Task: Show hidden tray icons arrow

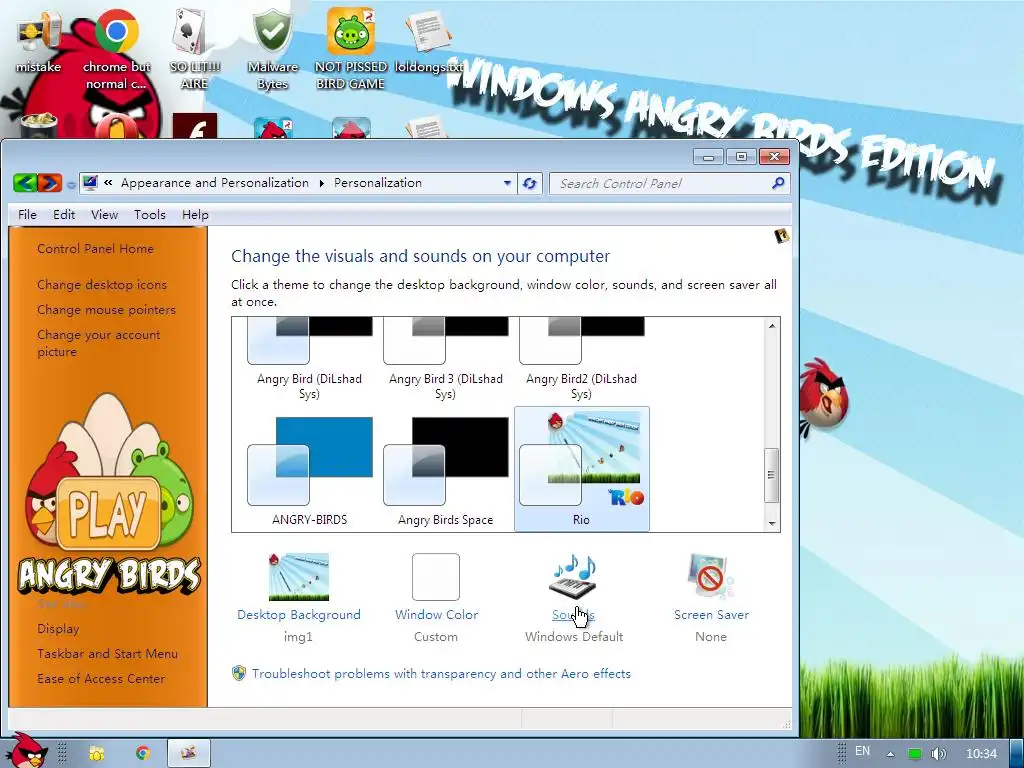Action: click(889, 754)
